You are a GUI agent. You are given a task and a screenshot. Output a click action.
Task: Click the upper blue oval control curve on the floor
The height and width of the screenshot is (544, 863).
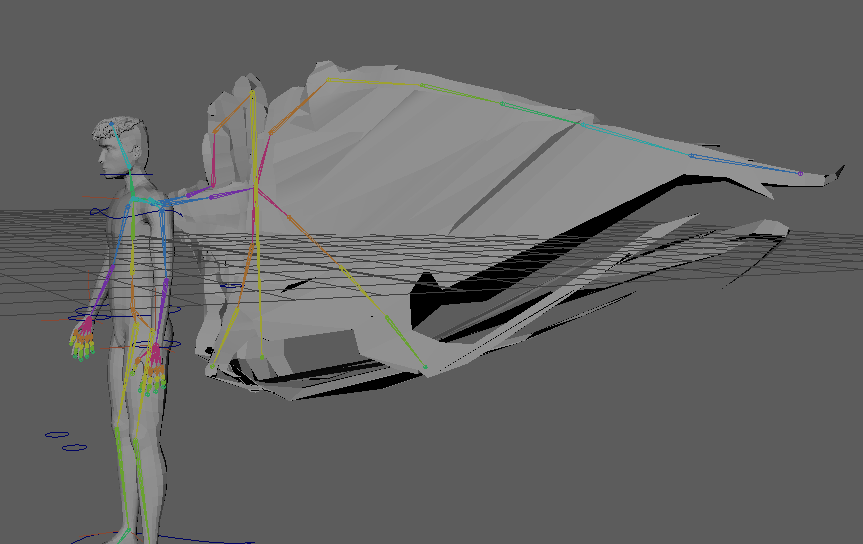pos(59,434)
